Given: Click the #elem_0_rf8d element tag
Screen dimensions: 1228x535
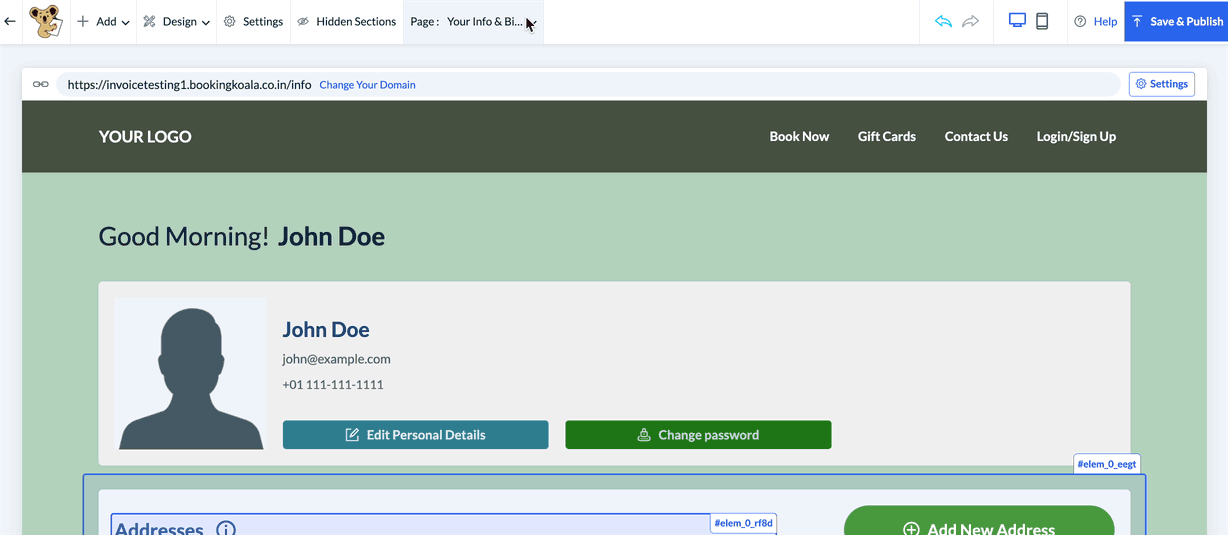Looking at the screenshot, I should [743, 523].
